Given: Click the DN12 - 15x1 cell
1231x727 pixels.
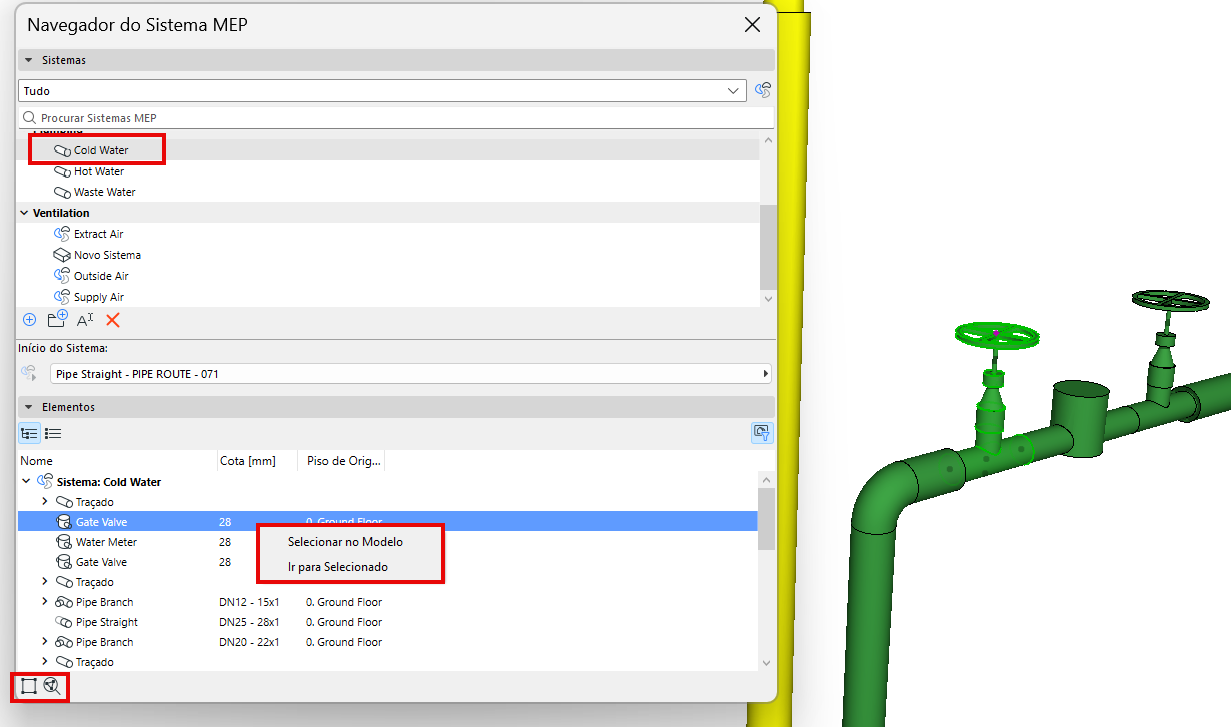Looking at the screenshot, I should click(249, 602).
